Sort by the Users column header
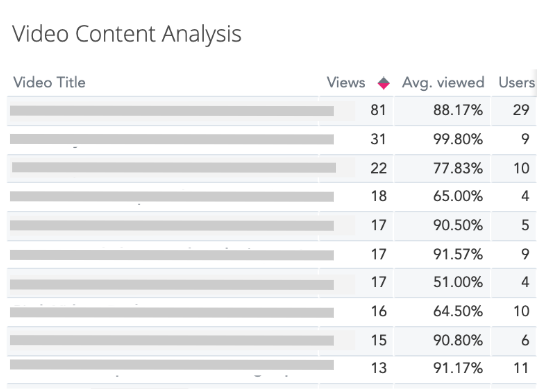 [x=517, y=82]
